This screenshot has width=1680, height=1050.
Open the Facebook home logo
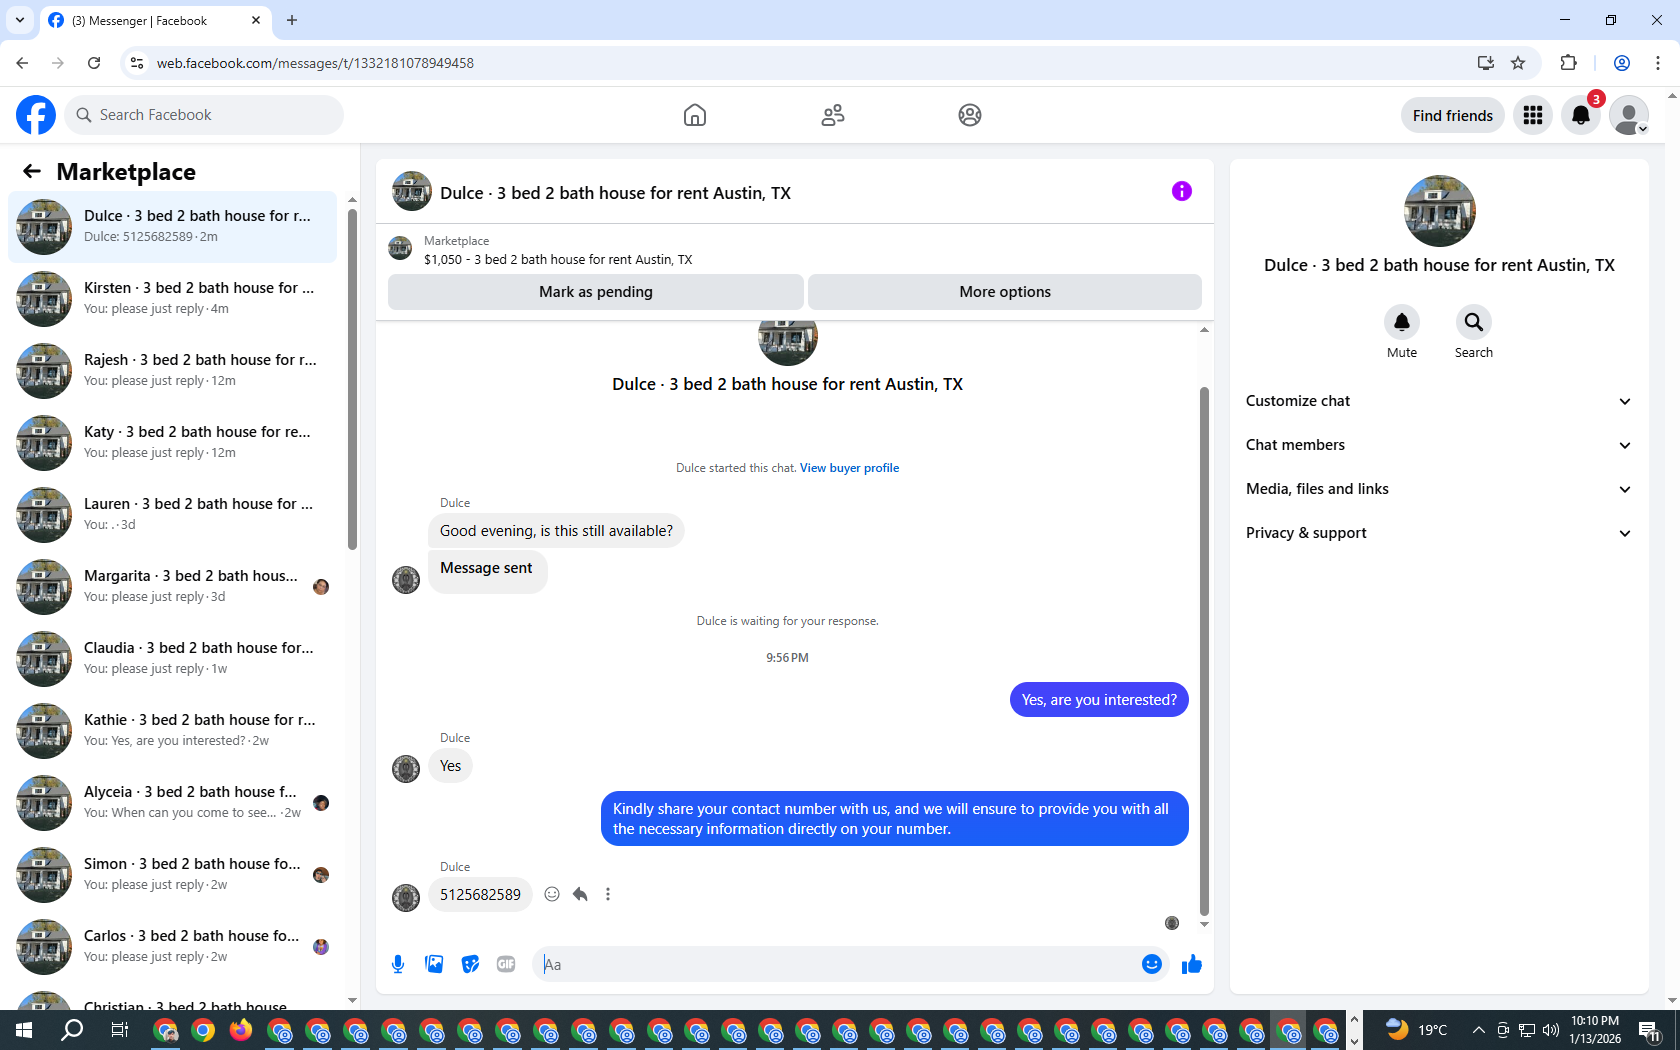pos(36,115)
